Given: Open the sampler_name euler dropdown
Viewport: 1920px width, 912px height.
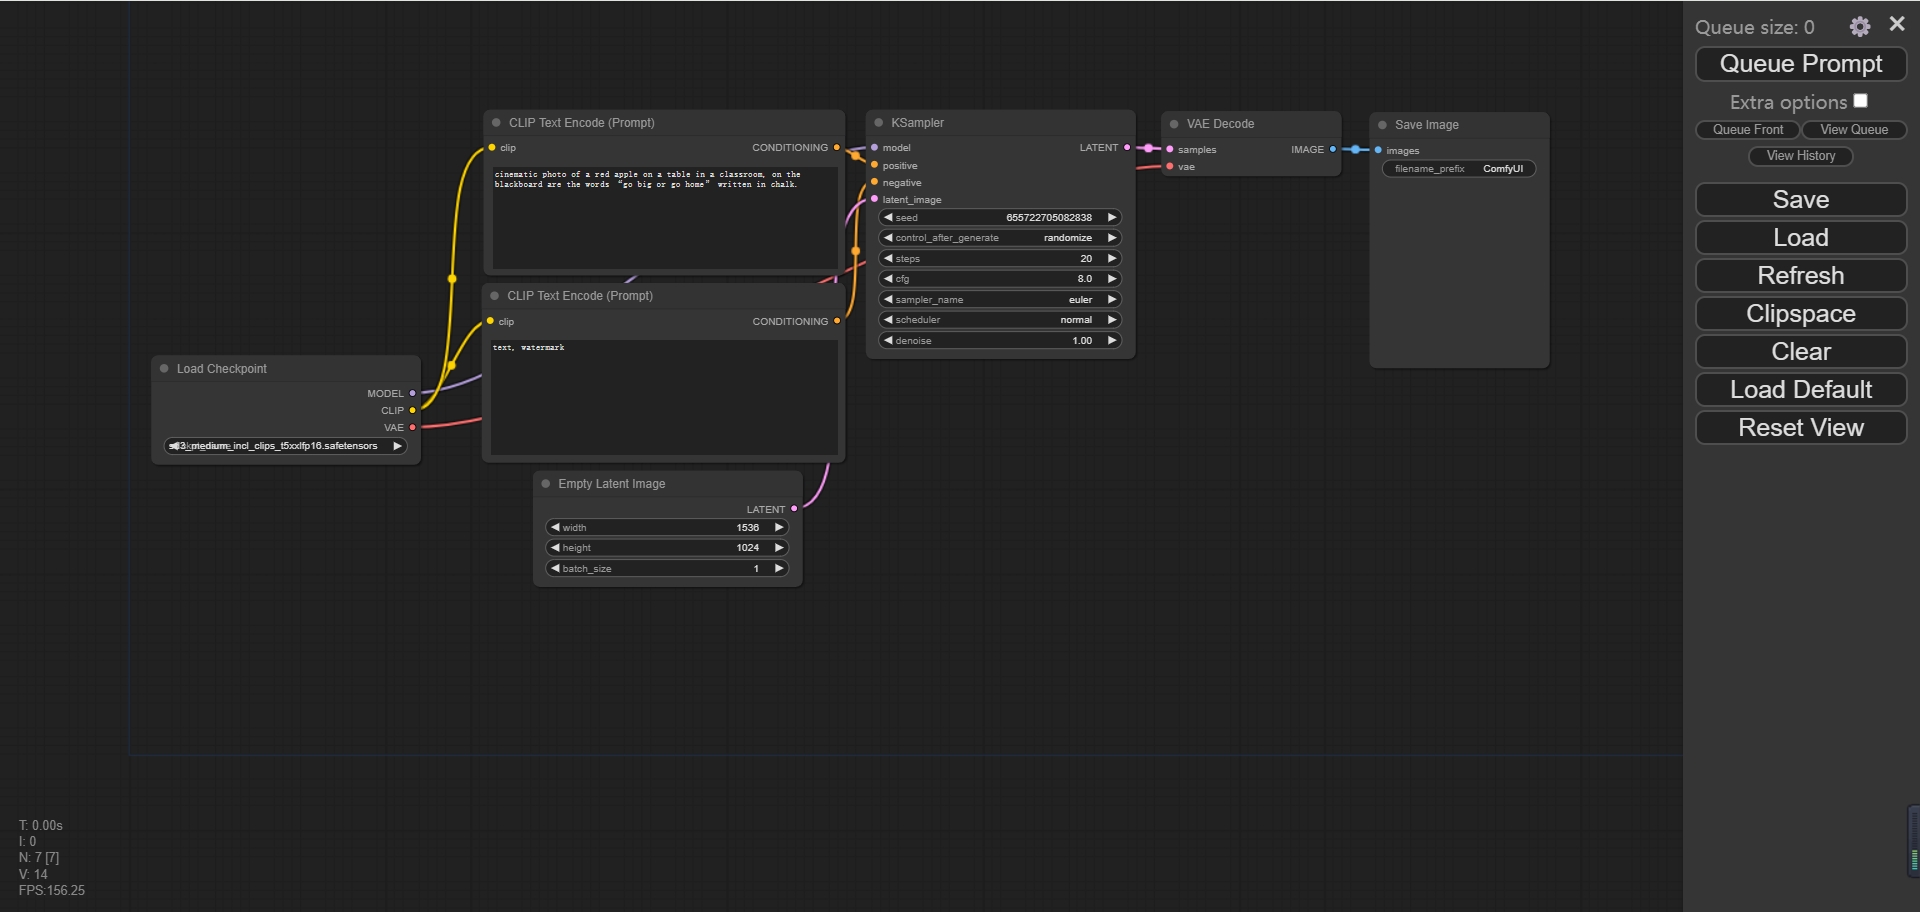Looking at the screenshot, I should (1000, 300).
